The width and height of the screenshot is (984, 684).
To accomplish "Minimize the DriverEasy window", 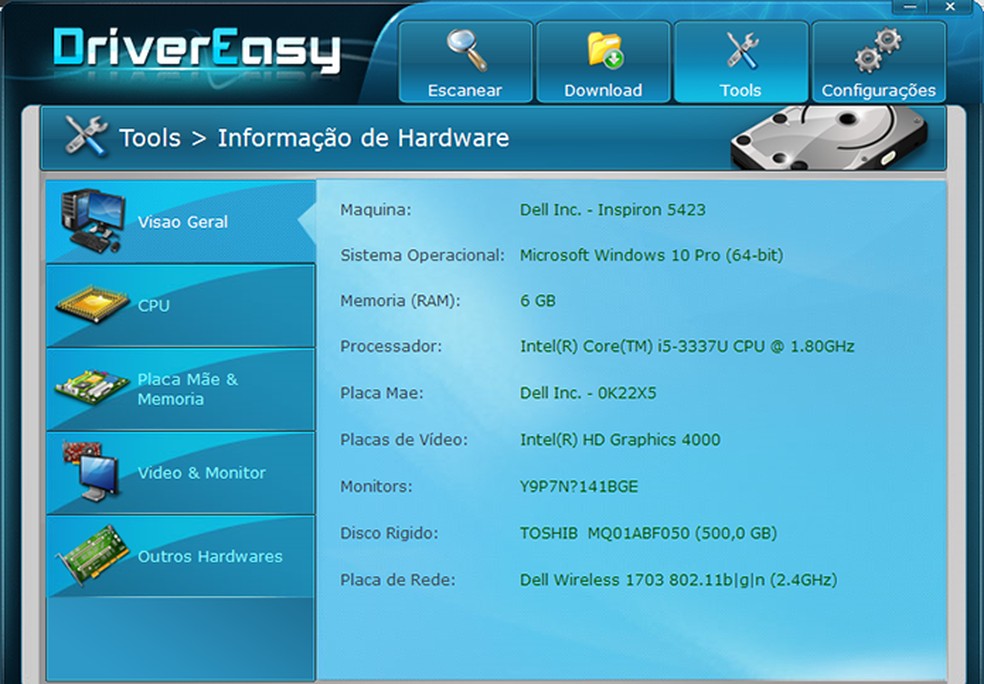I will coord(911,7).
